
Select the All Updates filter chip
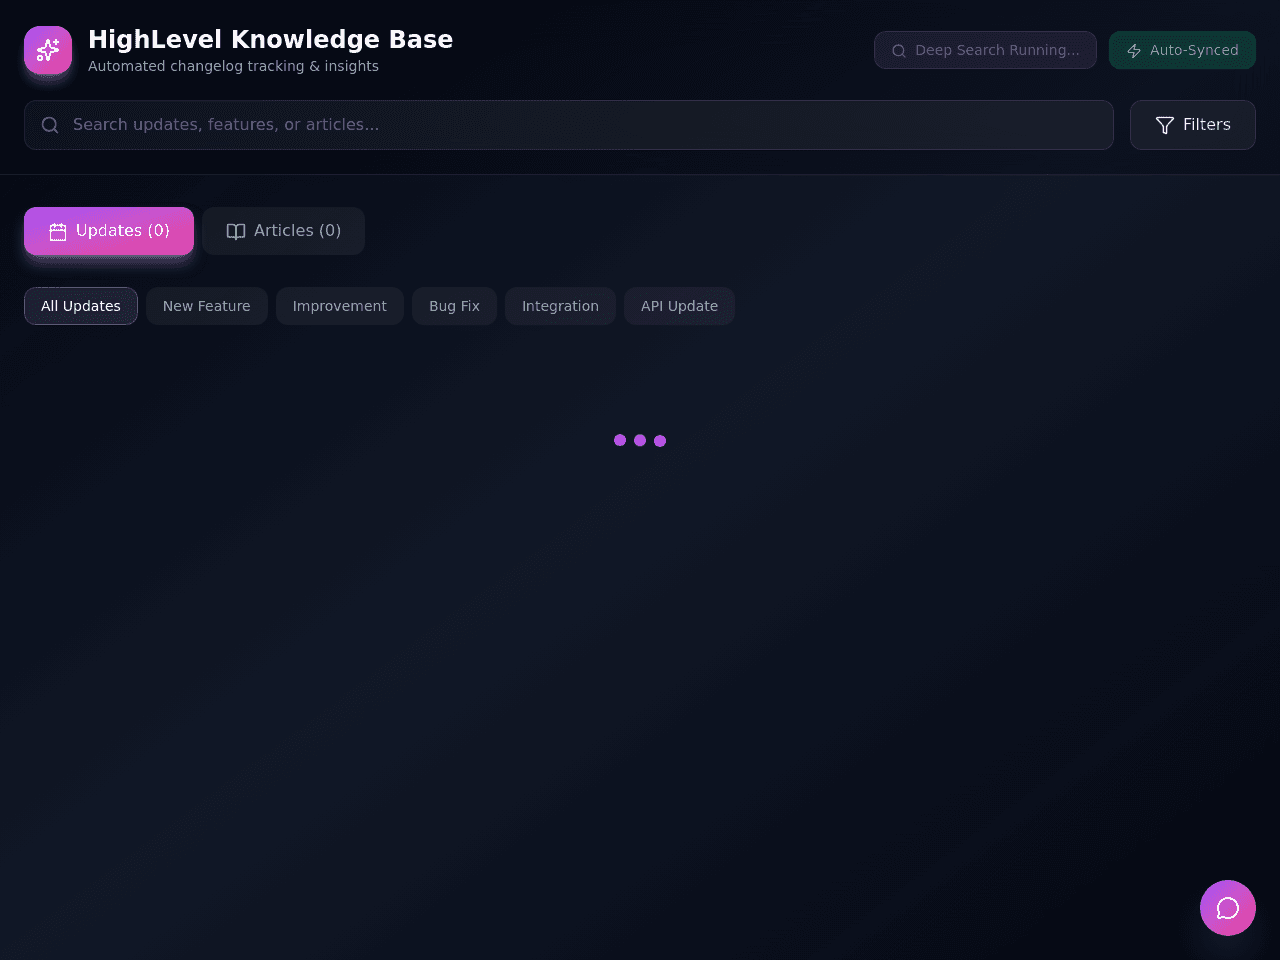(81, 306)
